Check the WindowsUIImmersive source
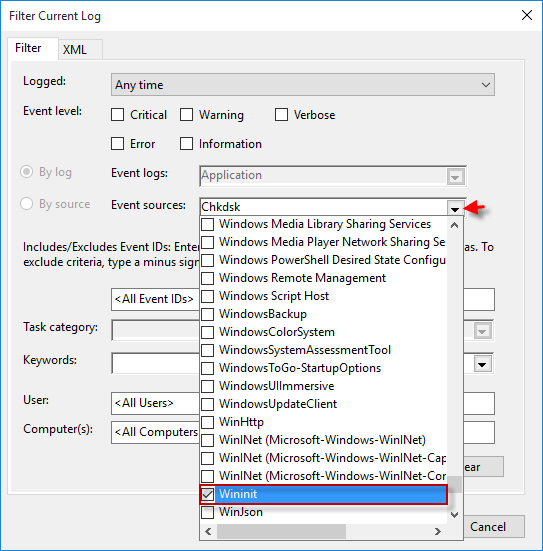Viewport: 543px width, 551px height. coord(208,386)
